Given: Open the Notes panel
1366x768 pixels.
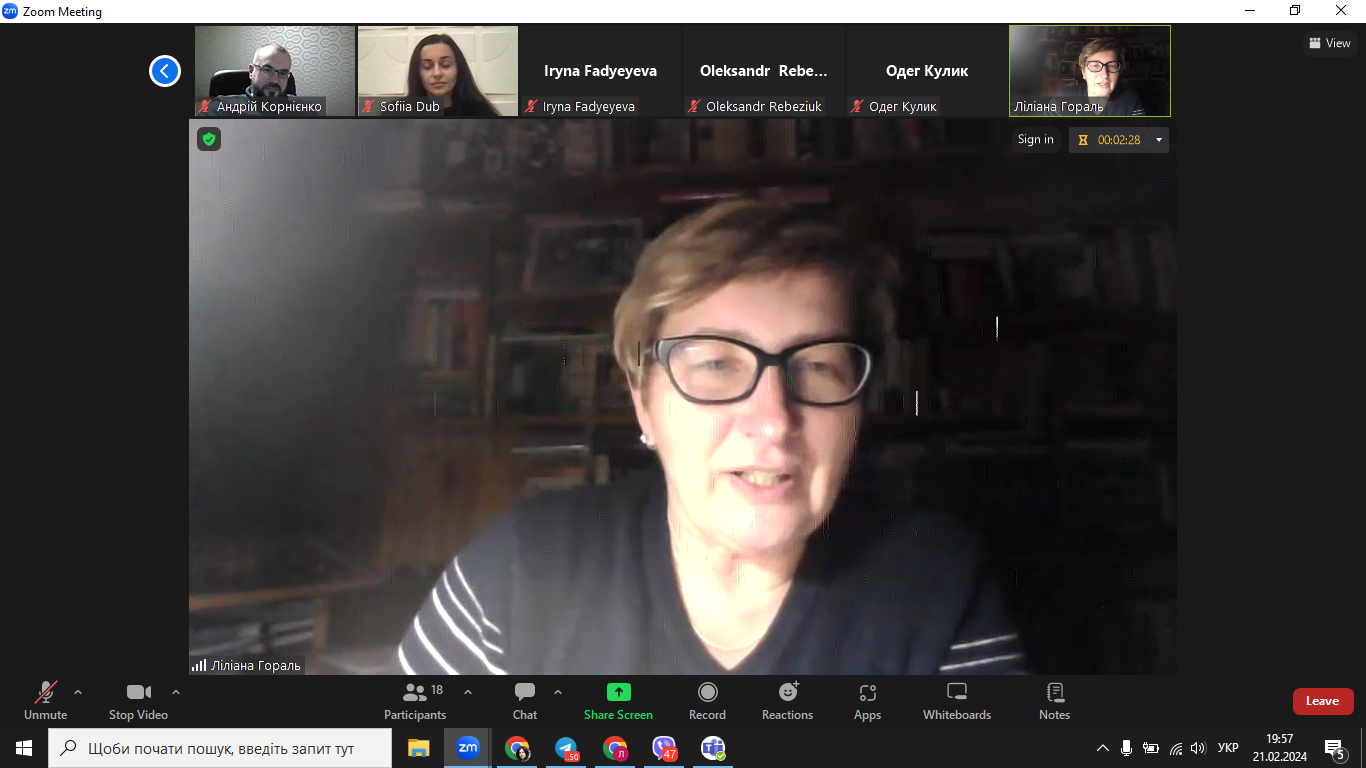Looking at the screenshot, I should coord(1054,700).
